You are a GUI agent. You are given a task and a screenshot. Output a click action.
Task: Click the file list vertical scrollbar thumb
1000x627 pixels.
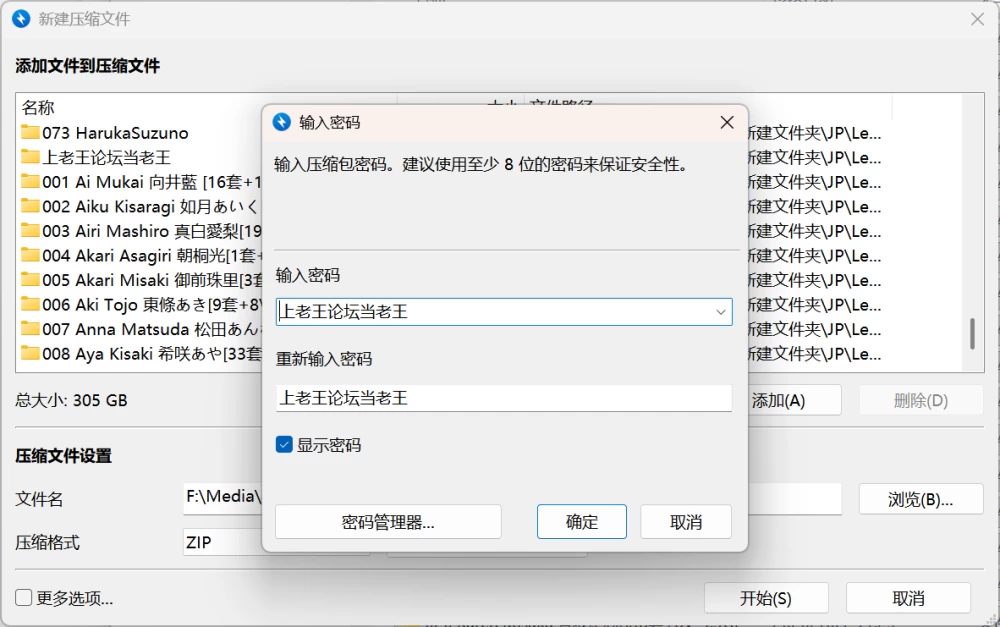[972, 334]
